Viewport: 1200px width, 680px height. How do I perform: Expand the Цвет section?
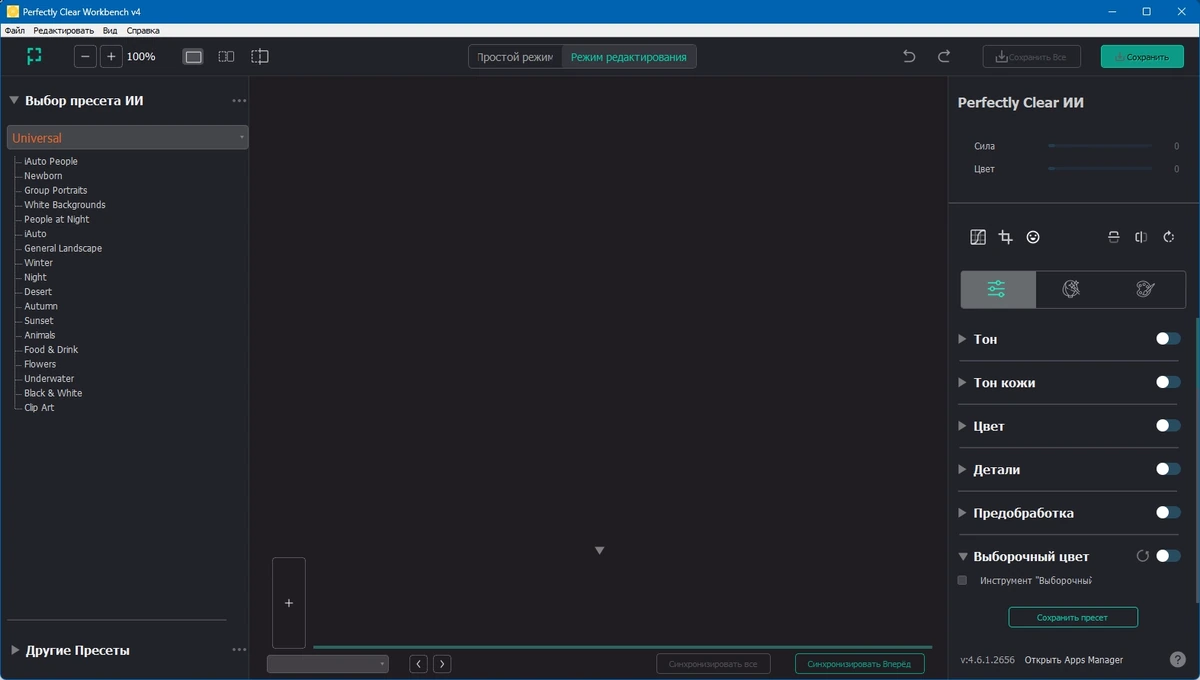tap(962, 426)
